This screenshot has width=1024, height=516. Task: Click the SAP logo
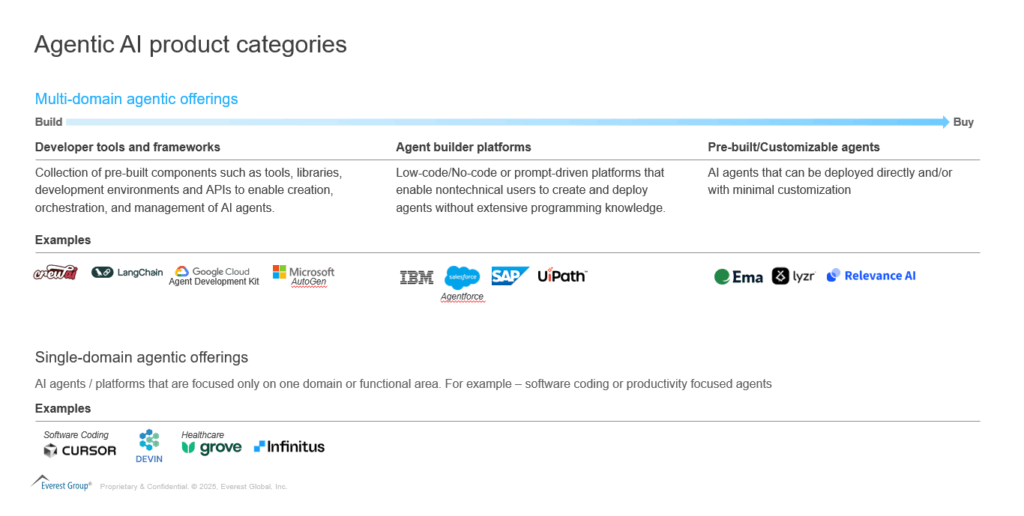(510, 276)
